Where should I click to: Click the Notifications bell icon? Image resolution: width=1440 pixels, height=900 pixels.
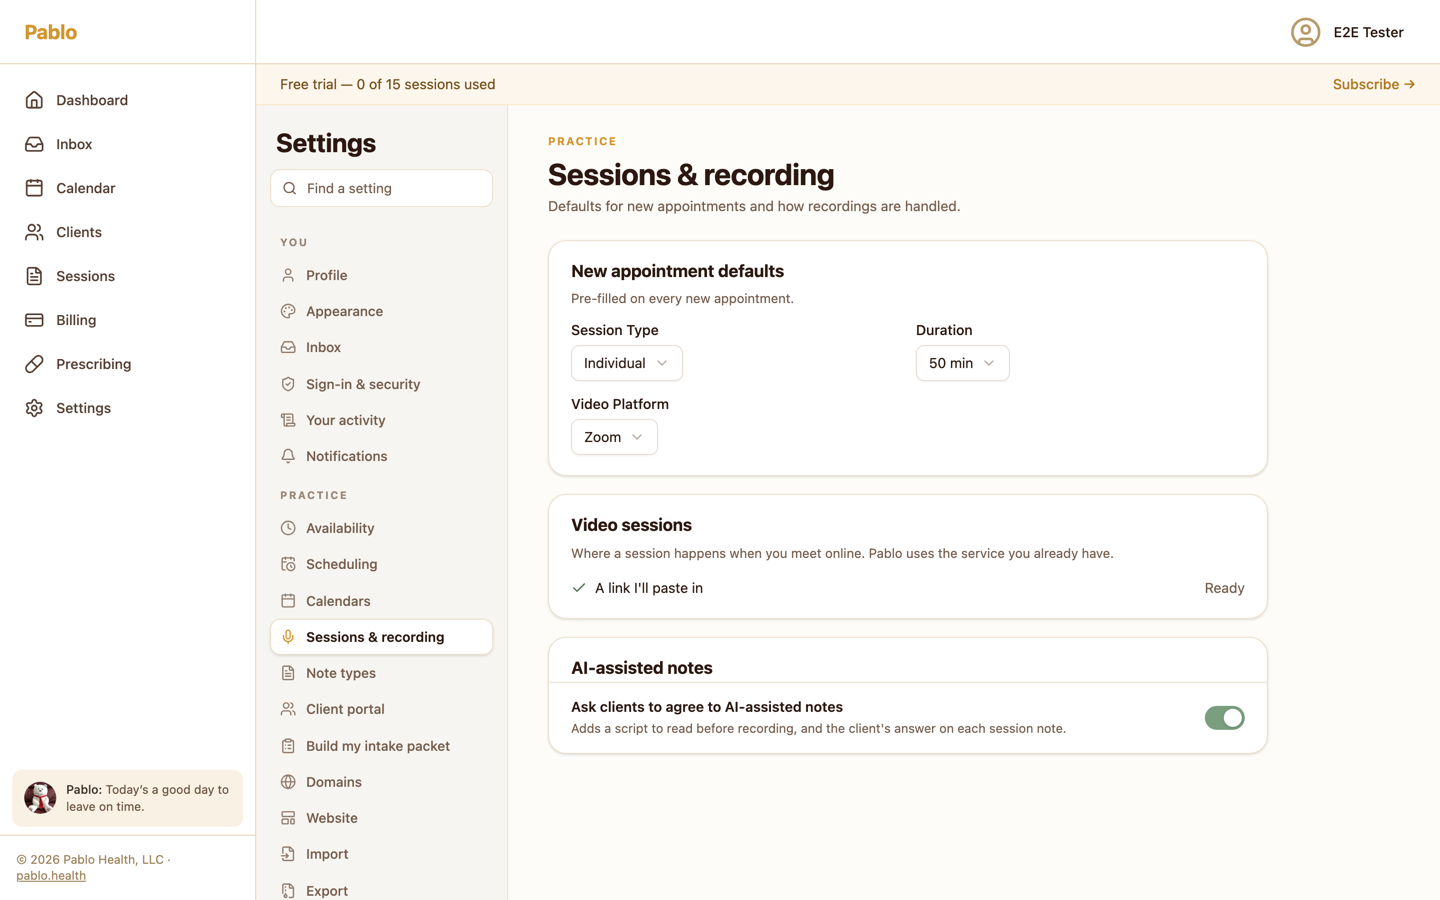(288, 456)
